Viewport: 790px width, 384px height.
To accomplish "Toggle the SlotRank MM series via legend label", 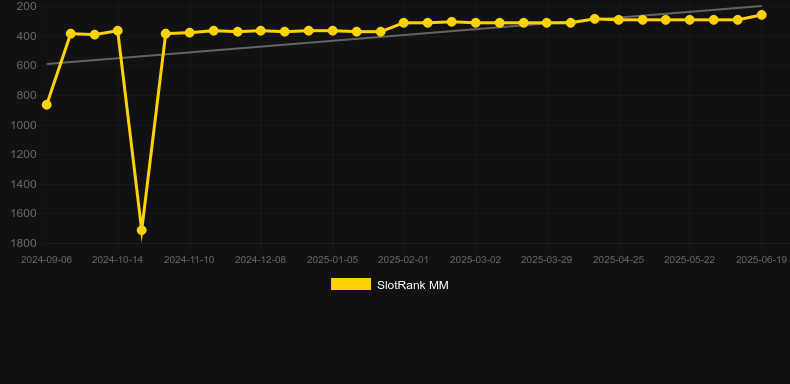I will point(413,285).
